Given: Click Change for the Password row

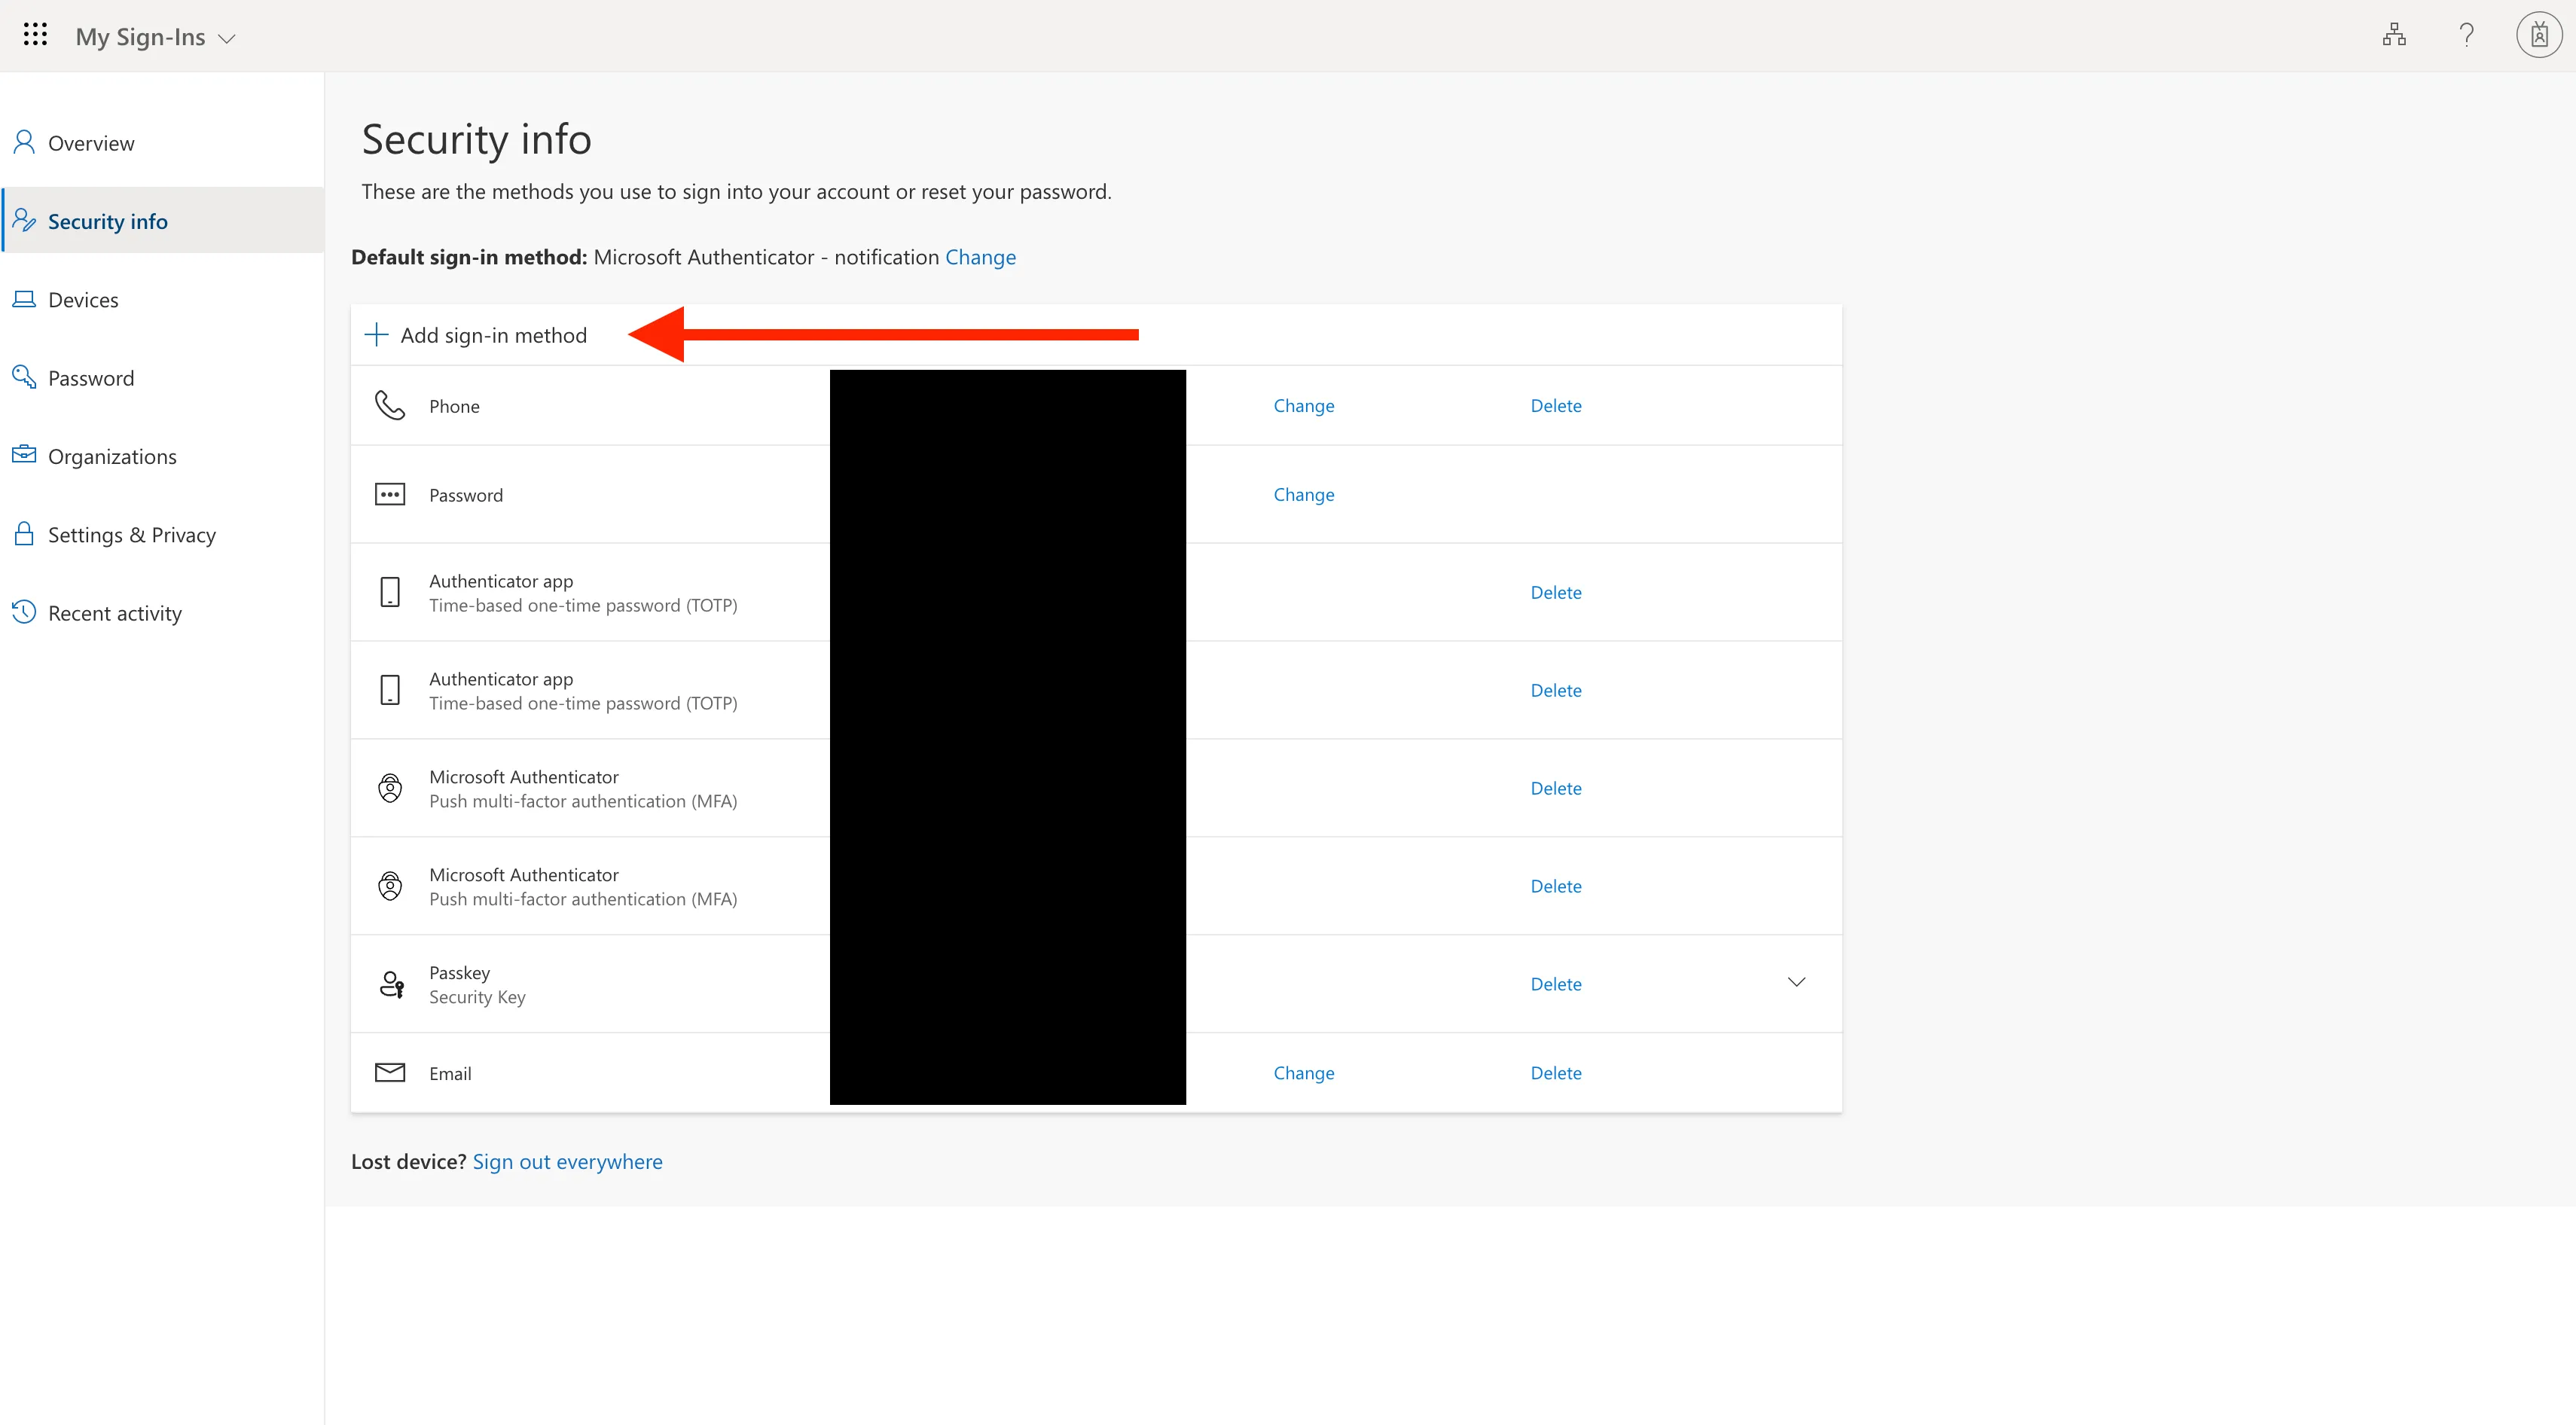Looking at the screenshot, I should point(1303,494).
